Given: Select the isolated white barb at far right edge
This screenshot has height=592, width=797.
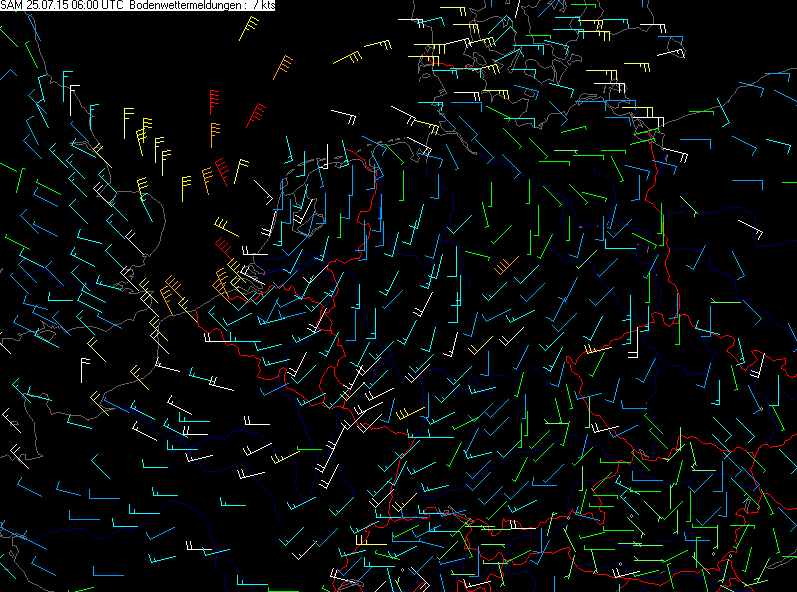Looking at the screenshot, I should coord(750,229).
